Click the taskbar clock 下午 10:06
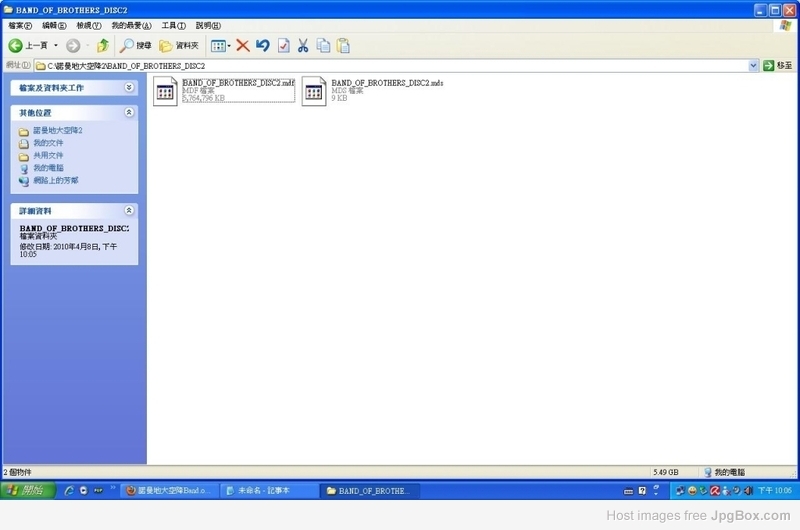The image size is (800, 530). [x=774, y=491]
